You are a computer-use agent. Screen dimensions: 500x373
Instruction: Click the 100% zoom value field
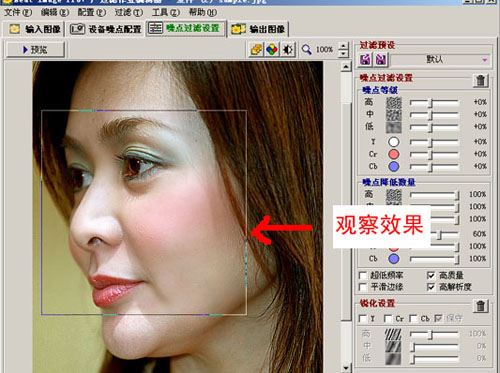[324, 50]
